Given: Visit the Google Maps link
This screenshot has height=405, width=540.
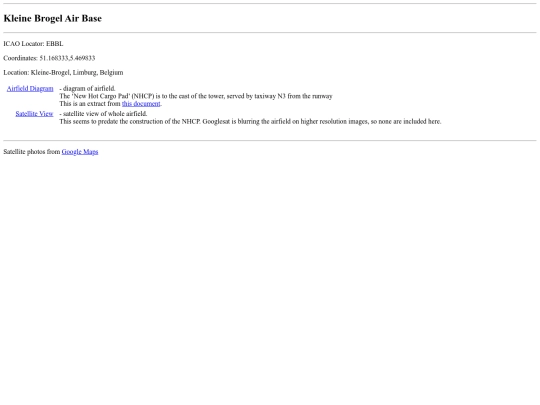Looking at the screenshot, I should [80, 152].
